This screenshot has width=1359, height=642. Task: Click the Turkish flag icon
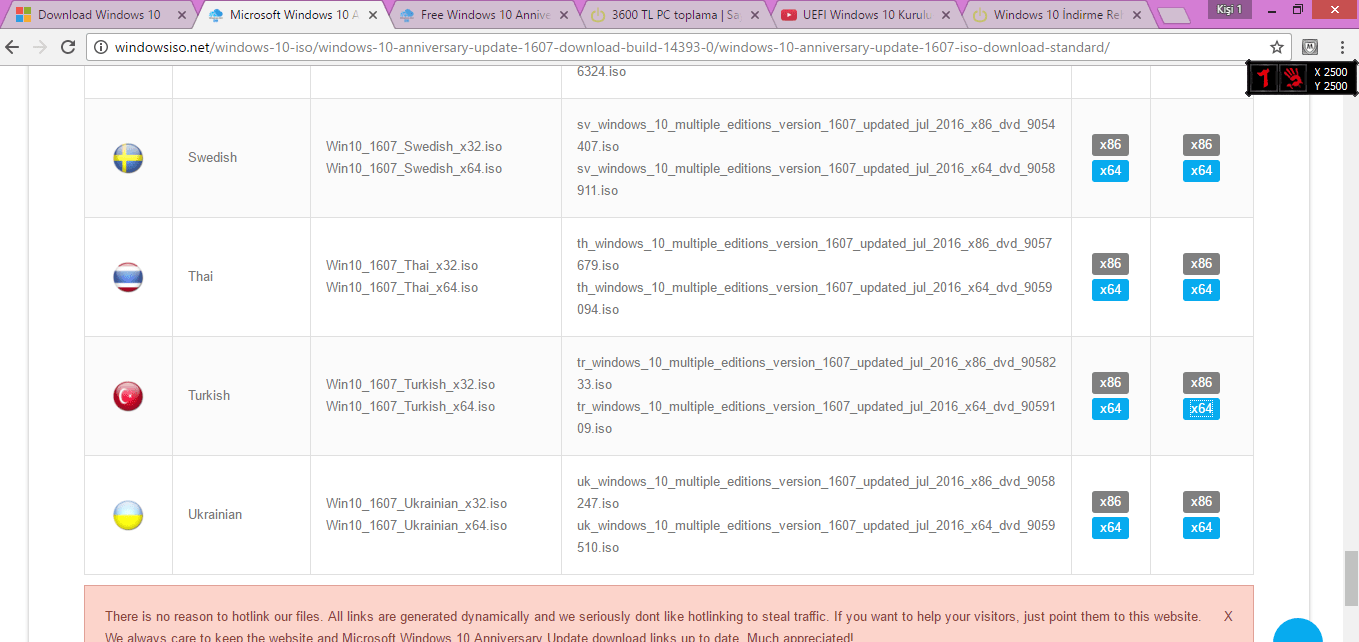[x=128, y=396]
